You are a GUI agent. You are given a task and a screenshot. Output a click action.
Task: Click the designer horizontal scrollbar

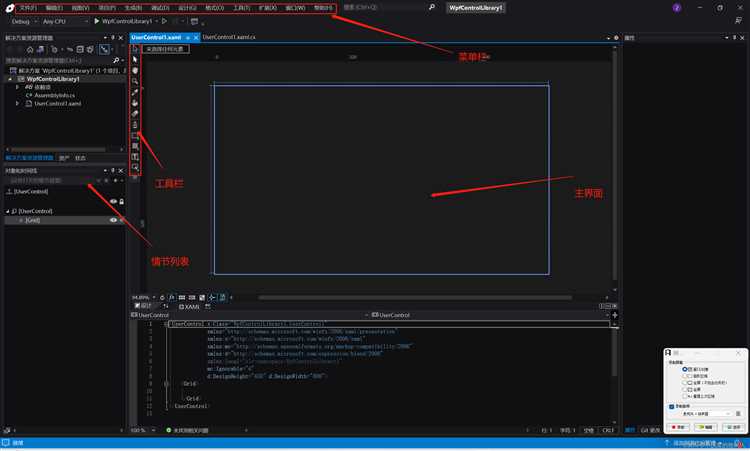pyautogui.click(x=415, y=297)
